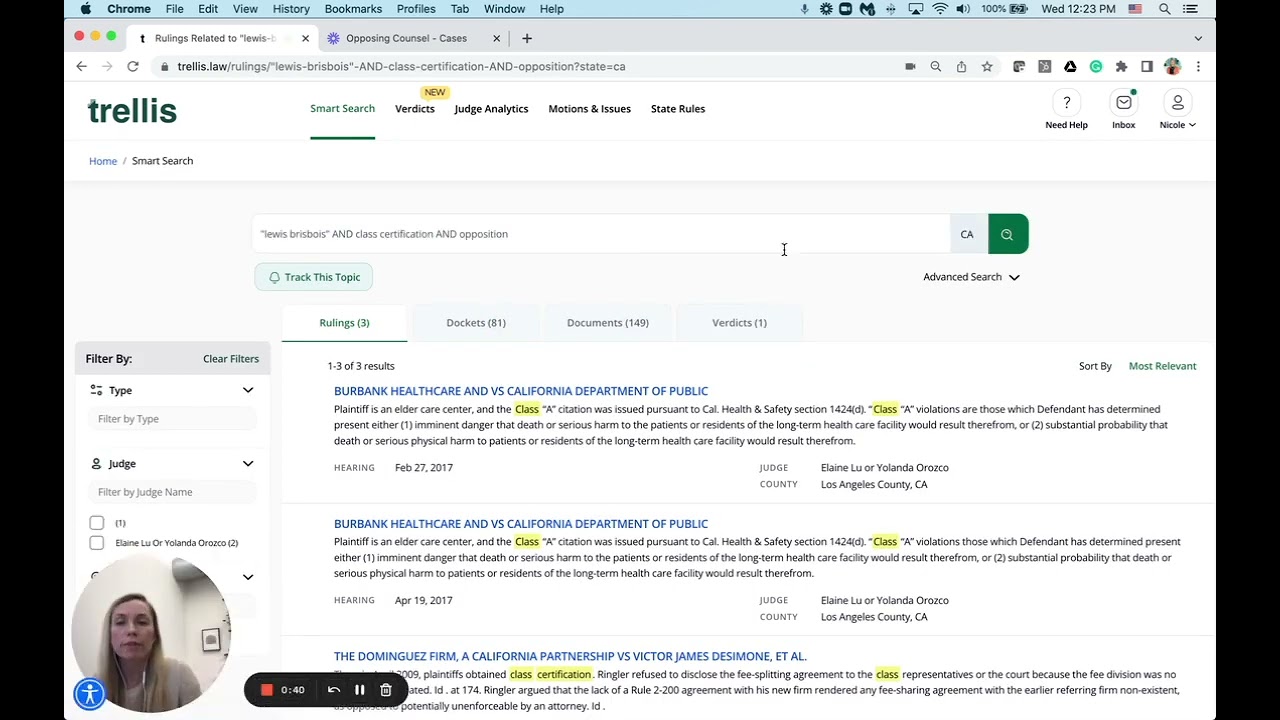Click the share icon in the address bar
Image resolution: width=1280 pixels, height=720 pixels.
(x=961, y=66)
